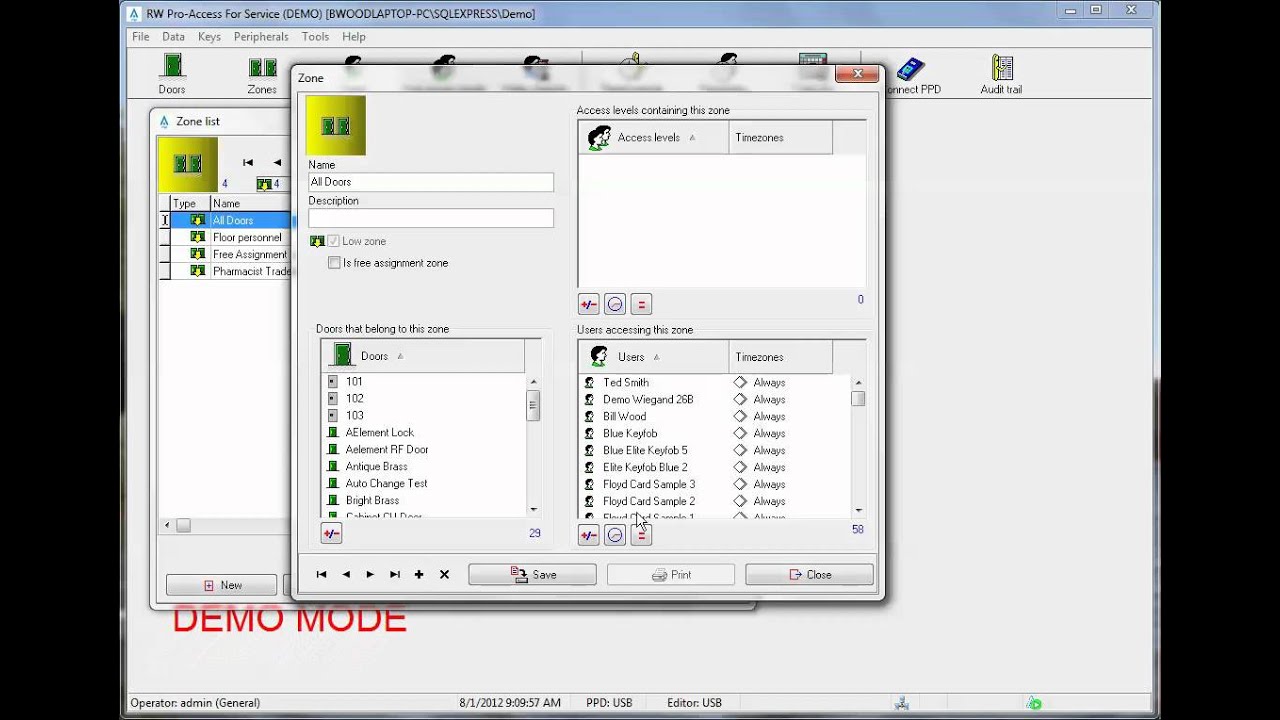The width and height of the screenshot is (1280, 720).
Task: Sort by Users column header
Action: (654, 357)
